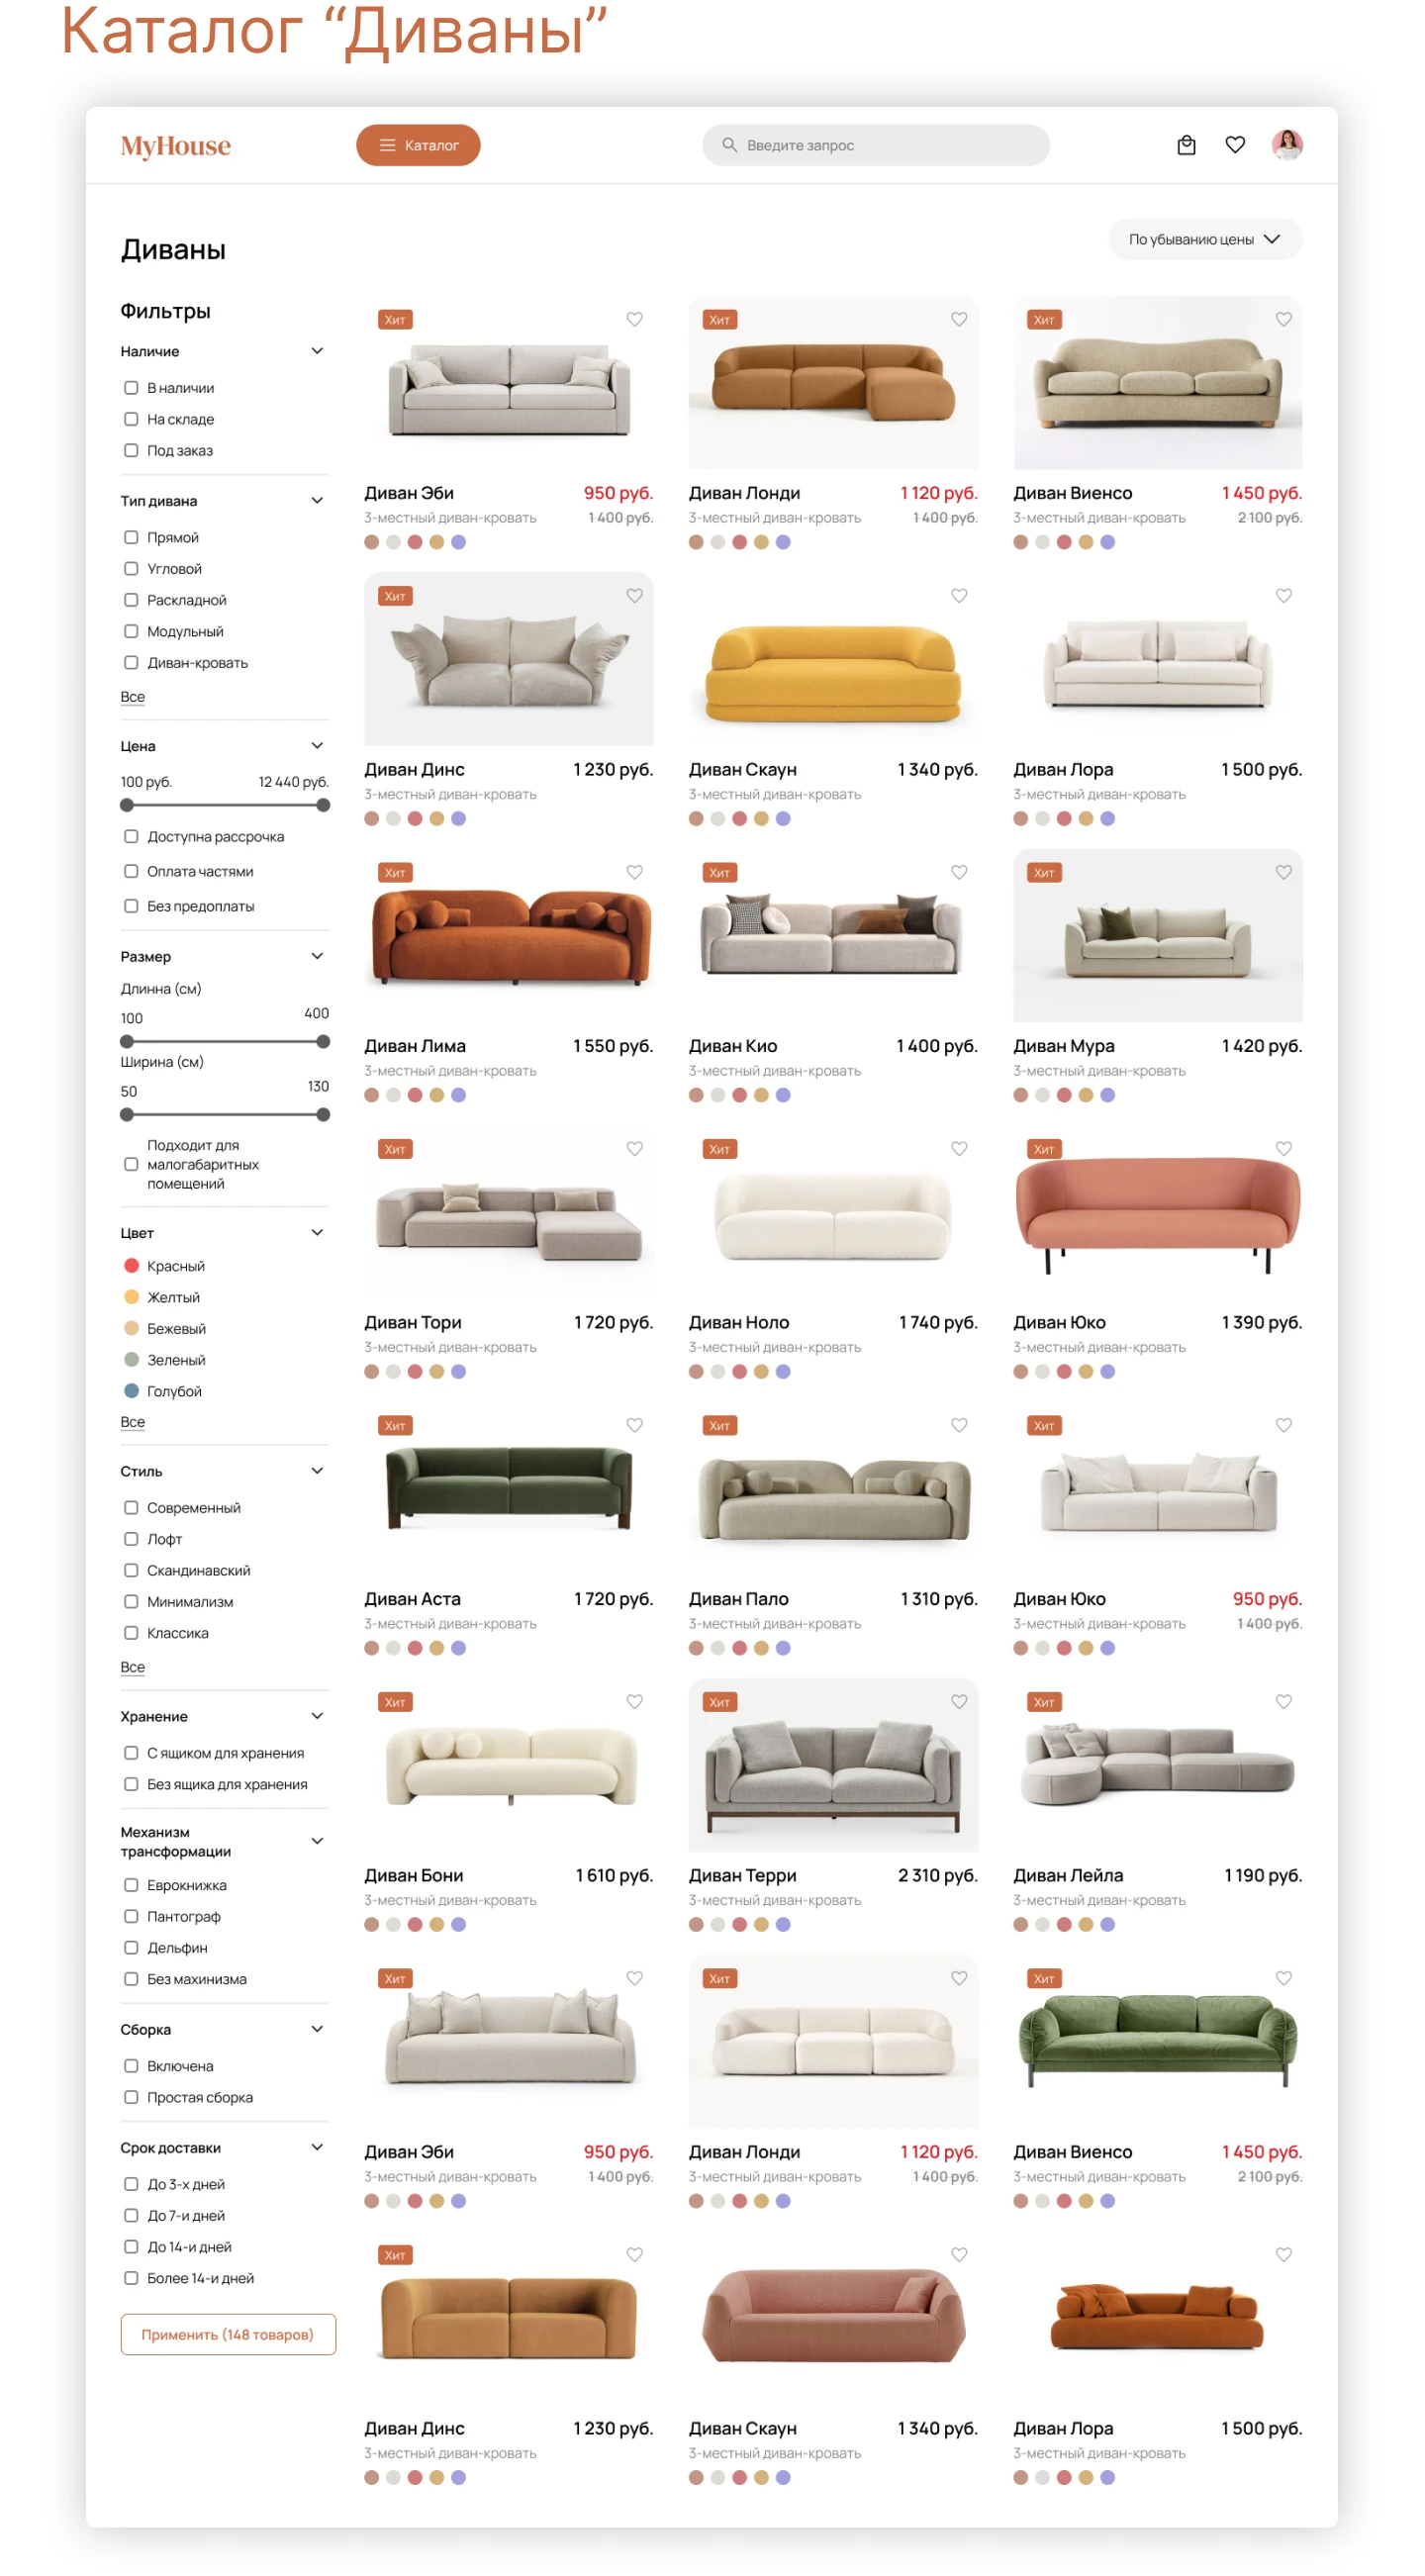The image size is (1425, 2576).
Task: Click the MyHouse logo
Action: pyautogui.click(x=175, y=146)
